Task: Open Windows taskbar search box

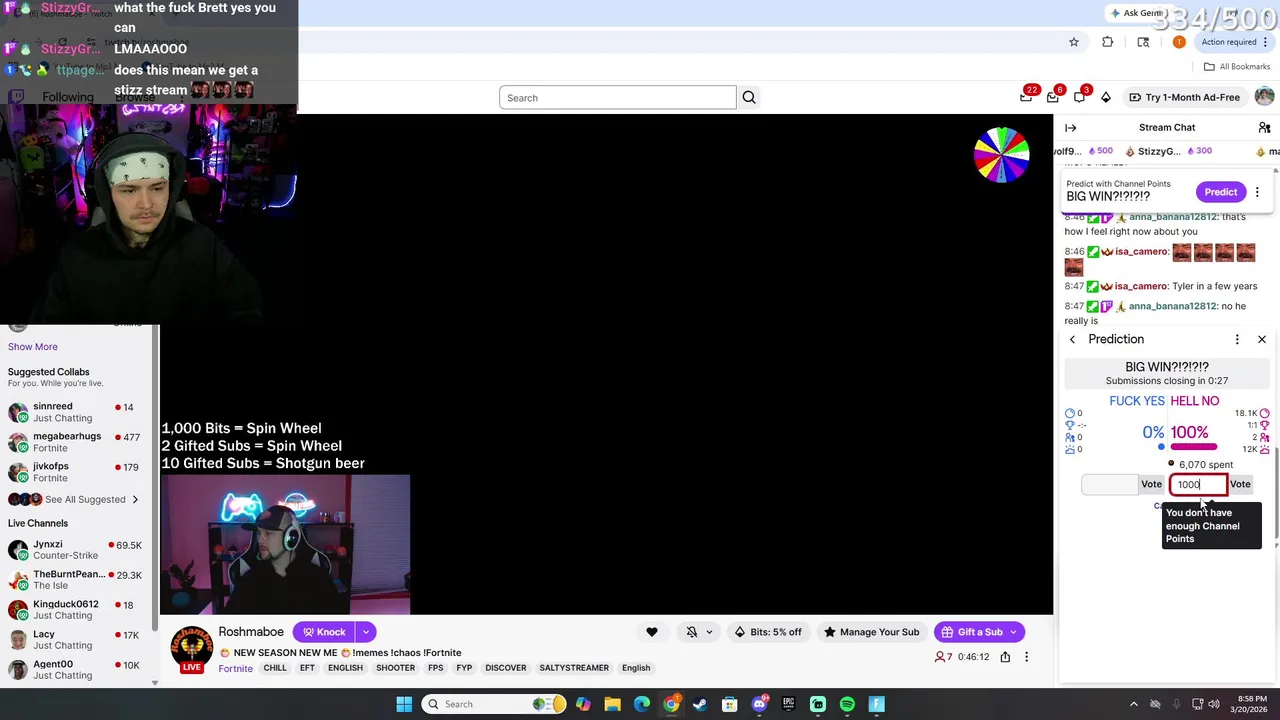Action: click(x=495, y=704)
